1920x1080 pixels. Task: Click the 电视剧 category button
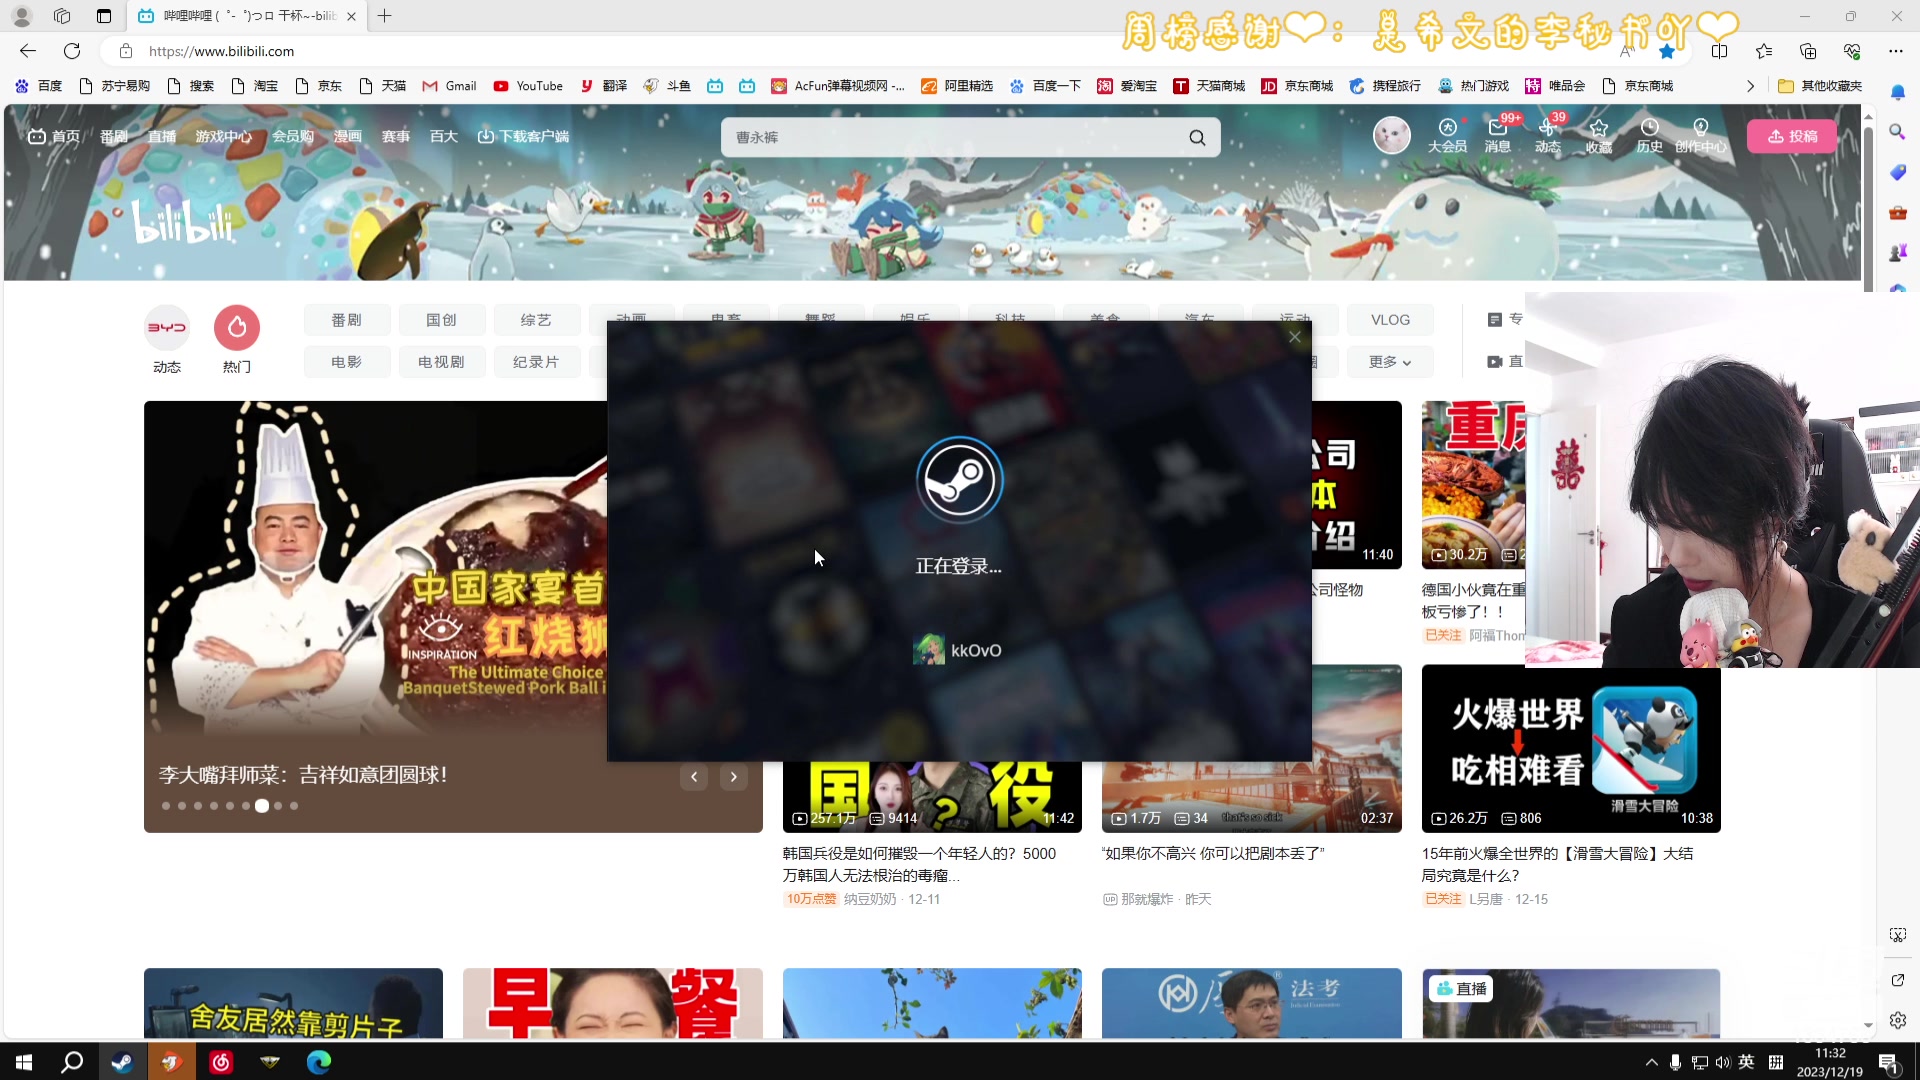[441, 362]
